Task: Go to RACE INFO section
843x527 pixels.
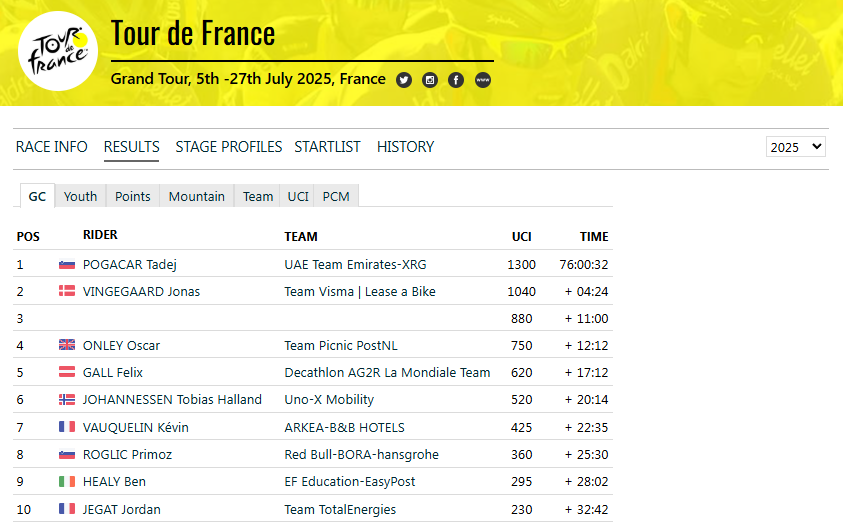Action: [52, 147]
